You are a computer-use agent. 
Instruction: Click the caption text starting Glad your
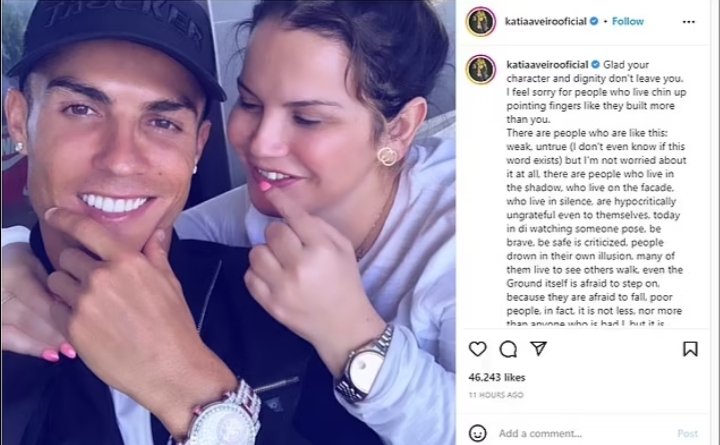tap(596, 192)
